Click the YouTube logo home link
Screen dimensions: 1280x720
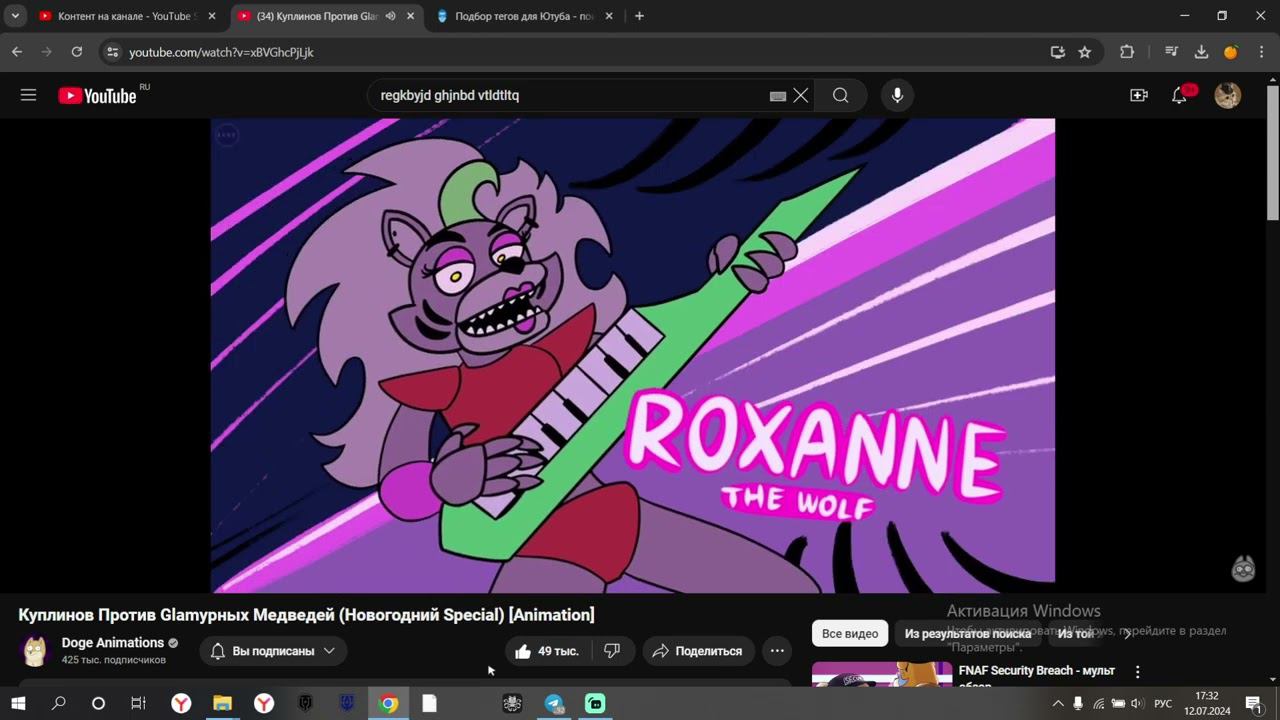click(x=98, y=96)
